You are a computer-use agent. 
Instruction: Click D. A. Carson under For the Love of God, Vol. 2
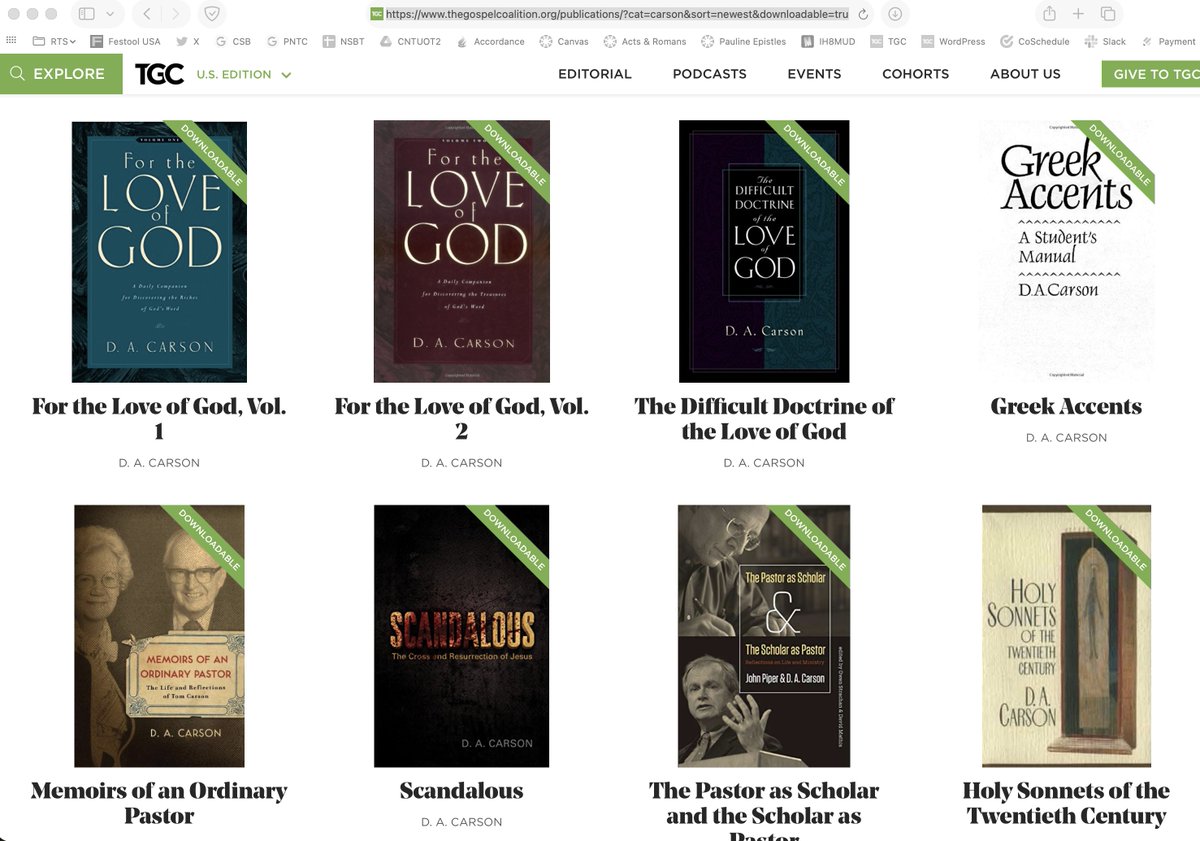point(461,463)
